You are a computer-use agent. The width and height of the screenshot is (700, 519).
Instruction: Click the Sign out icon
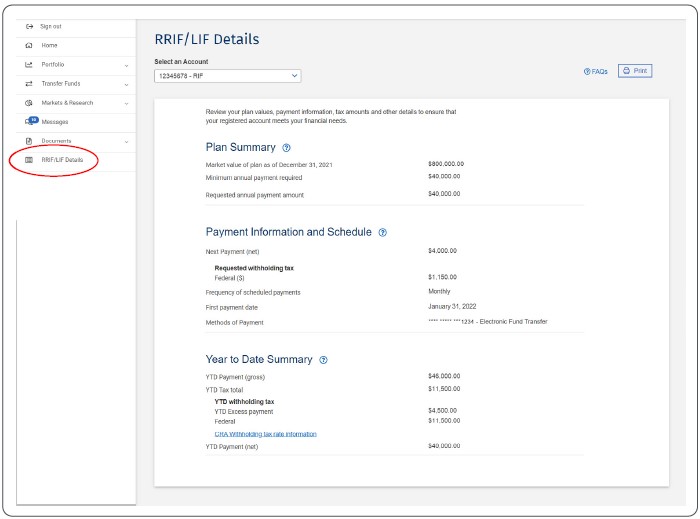coord(29,26)
